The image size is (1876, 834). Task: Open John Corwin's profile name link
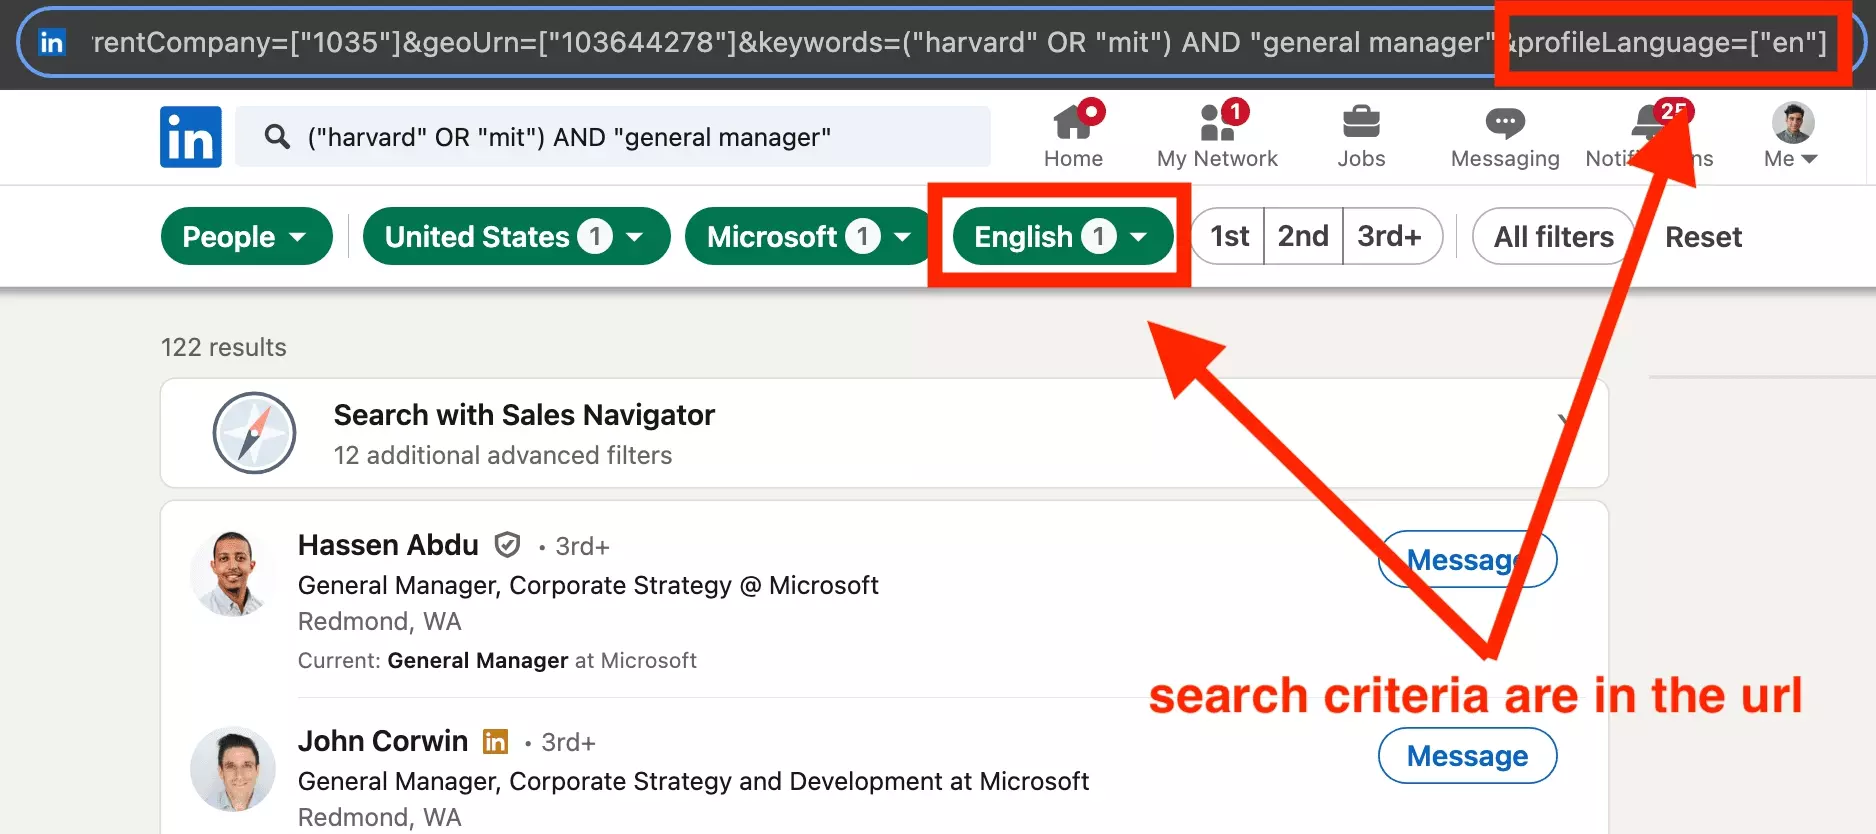tap(383, 741)
